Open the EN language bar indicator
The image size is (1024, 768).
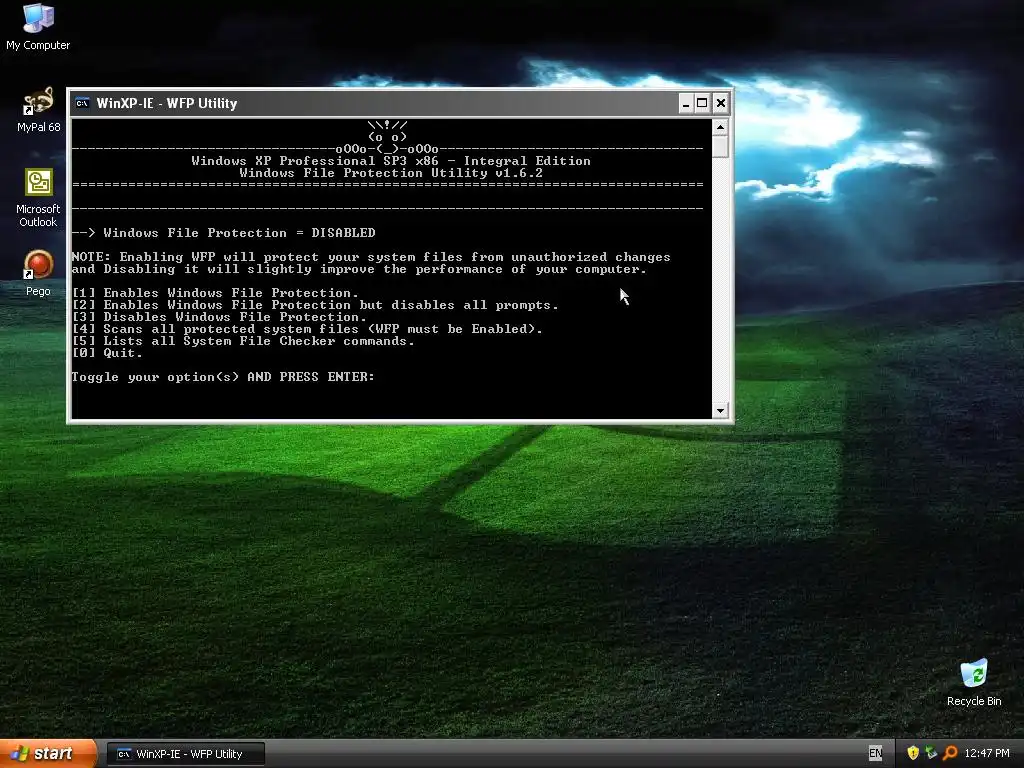tap(875, 753)
